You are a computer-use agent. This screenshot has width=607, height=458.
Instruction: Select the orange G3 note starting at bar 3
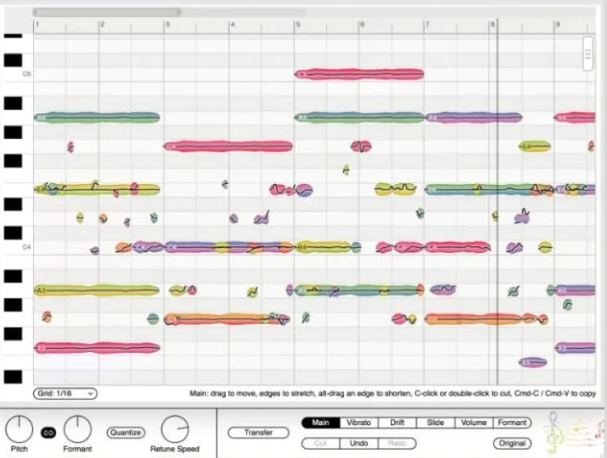[226, 319]
